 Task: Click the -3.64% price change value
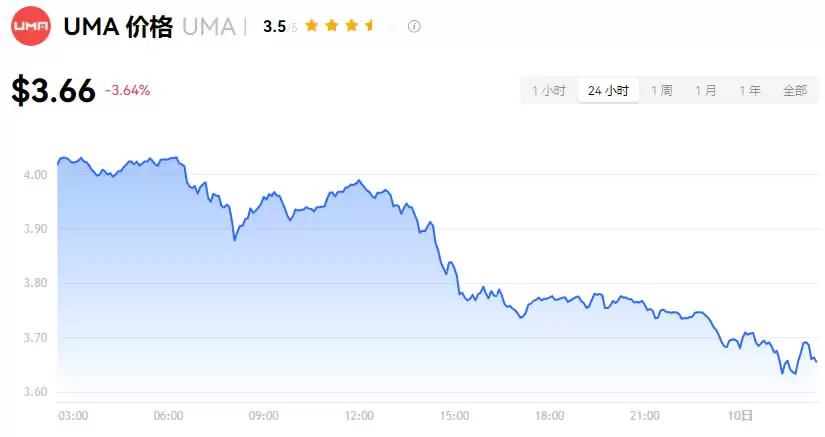click(x=127, y=91)
